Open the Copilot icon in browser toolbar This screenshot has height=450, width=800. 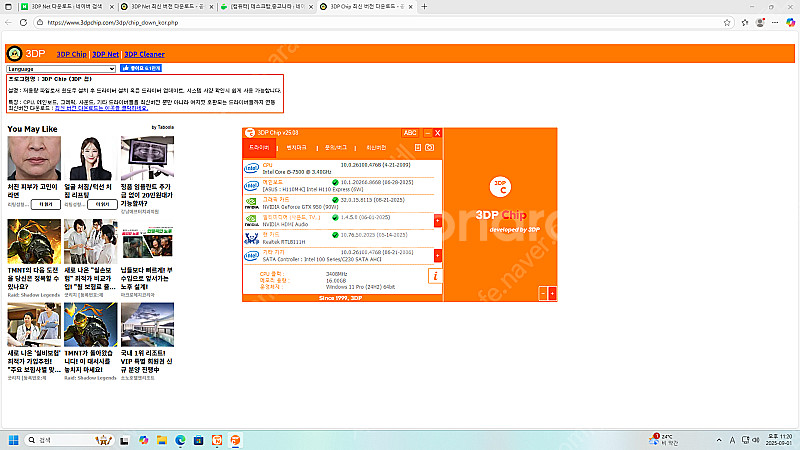(790, 22)
